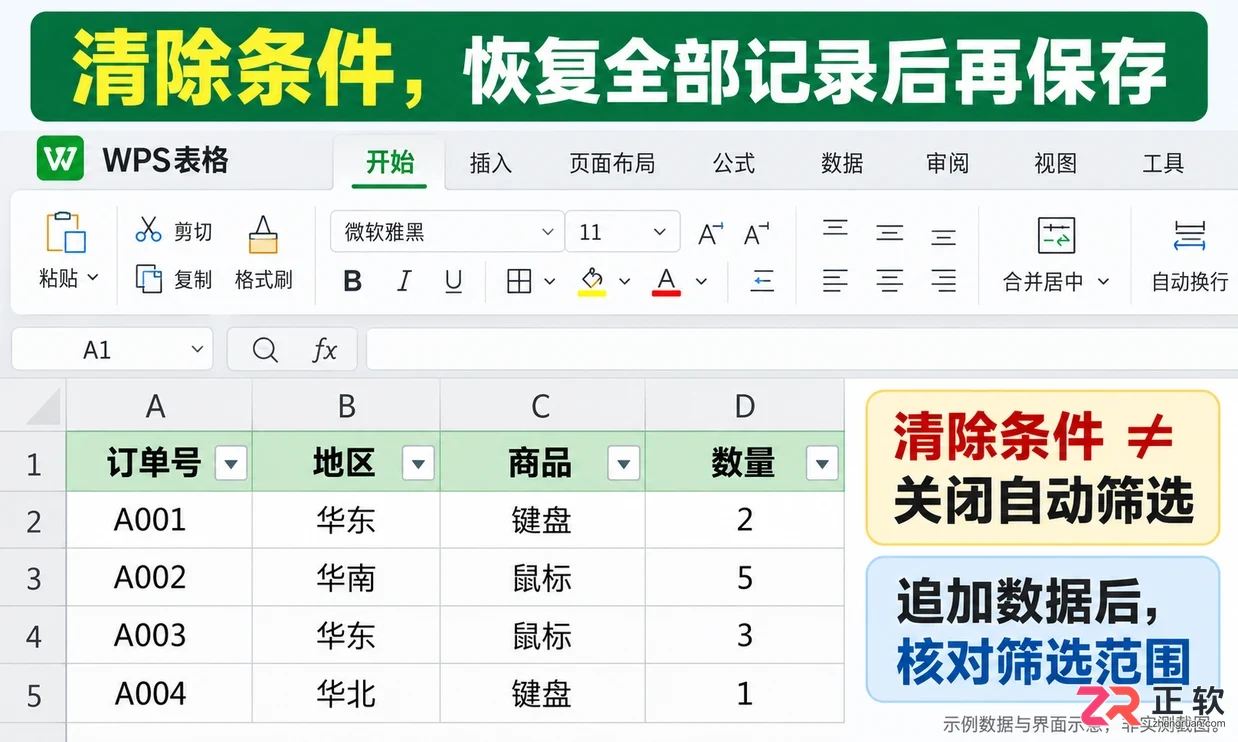Image resolution: width=1238 pixels, height=742 pixels.
Task: Click the Copy icon
Action: click(x=148, y=279)
